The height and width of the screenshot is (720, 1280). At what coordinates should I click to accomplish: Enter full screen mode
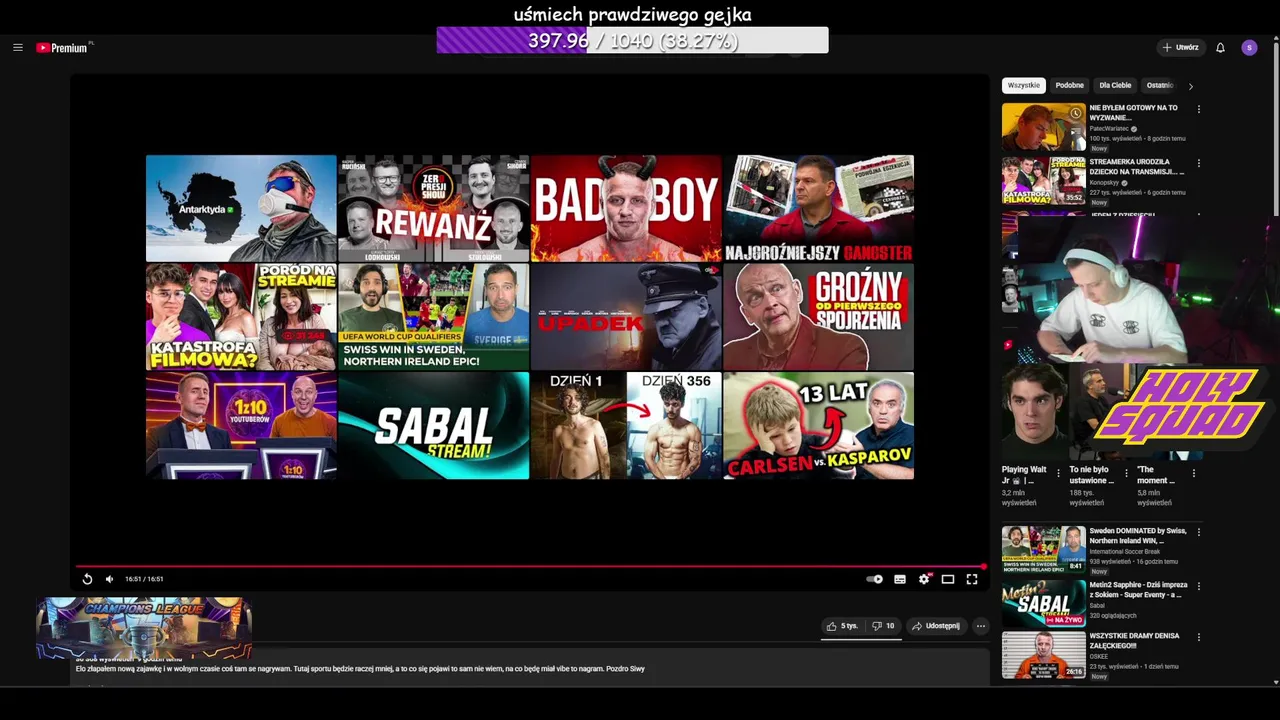[x=972, y=579]
